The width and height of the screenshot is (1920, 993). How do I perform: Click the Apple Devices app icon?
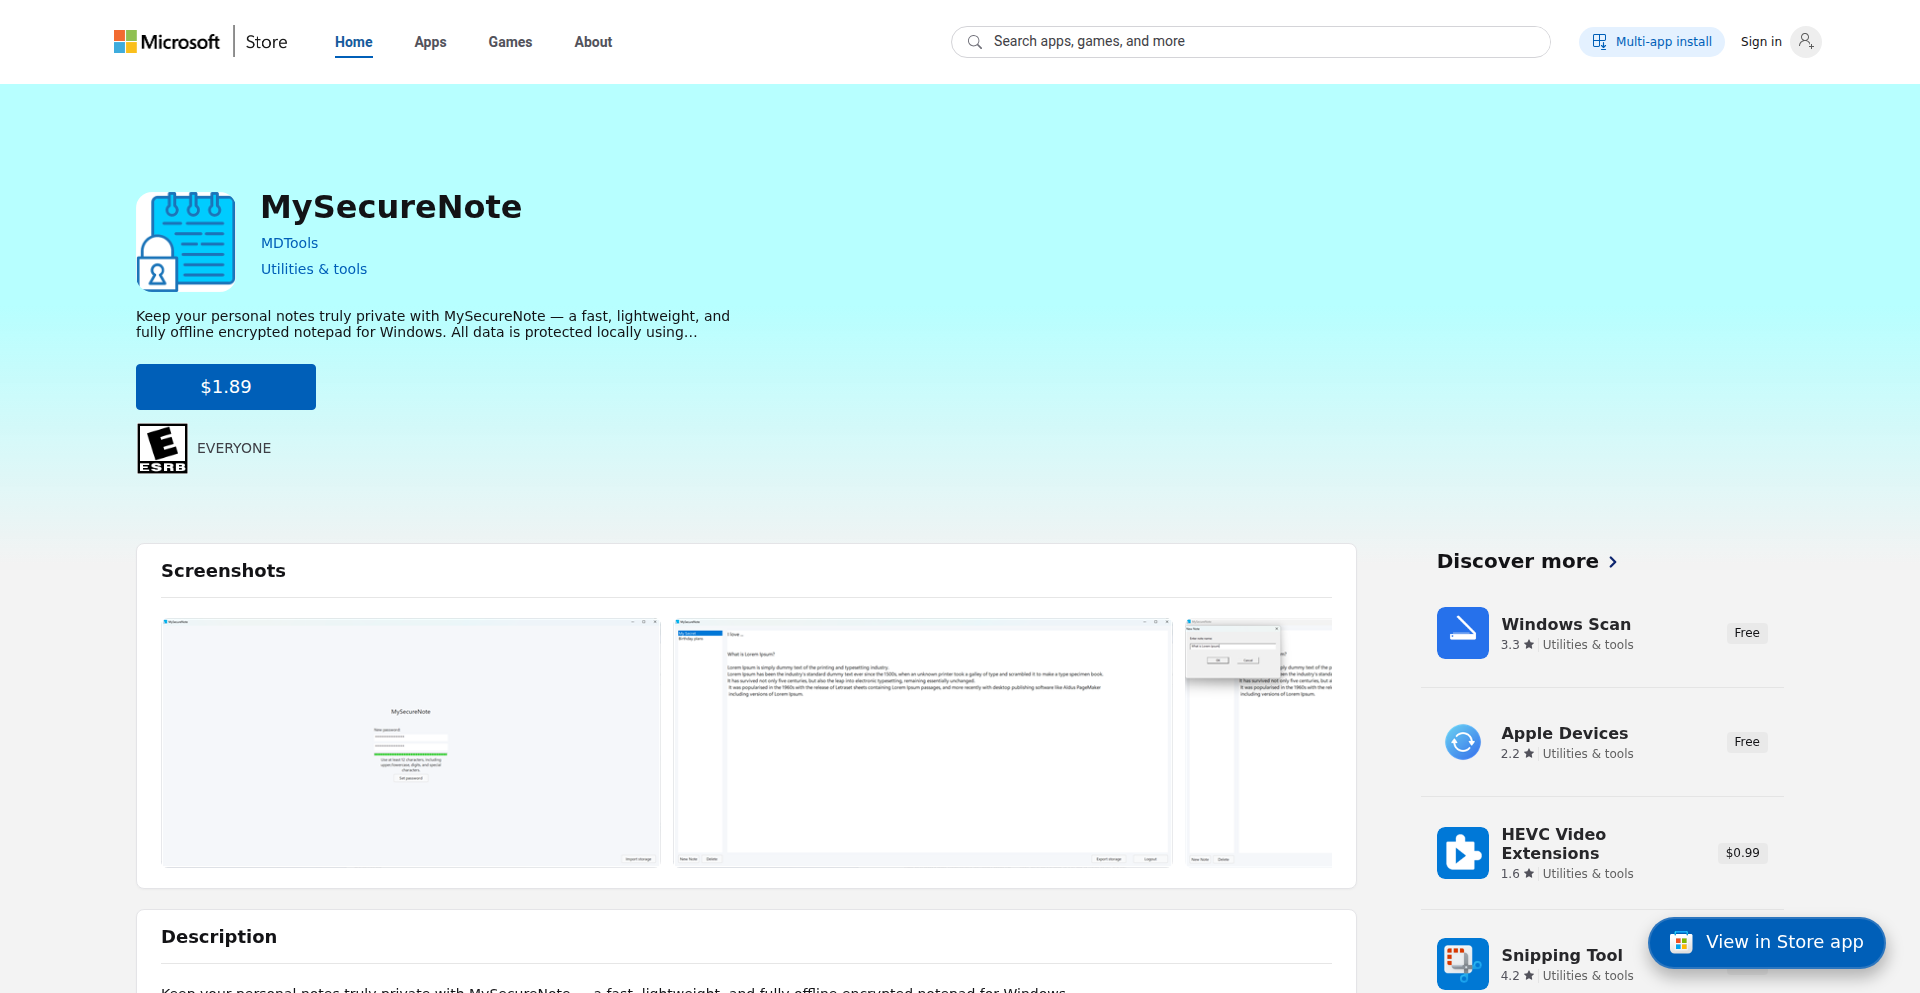(x=1463, y=742)
